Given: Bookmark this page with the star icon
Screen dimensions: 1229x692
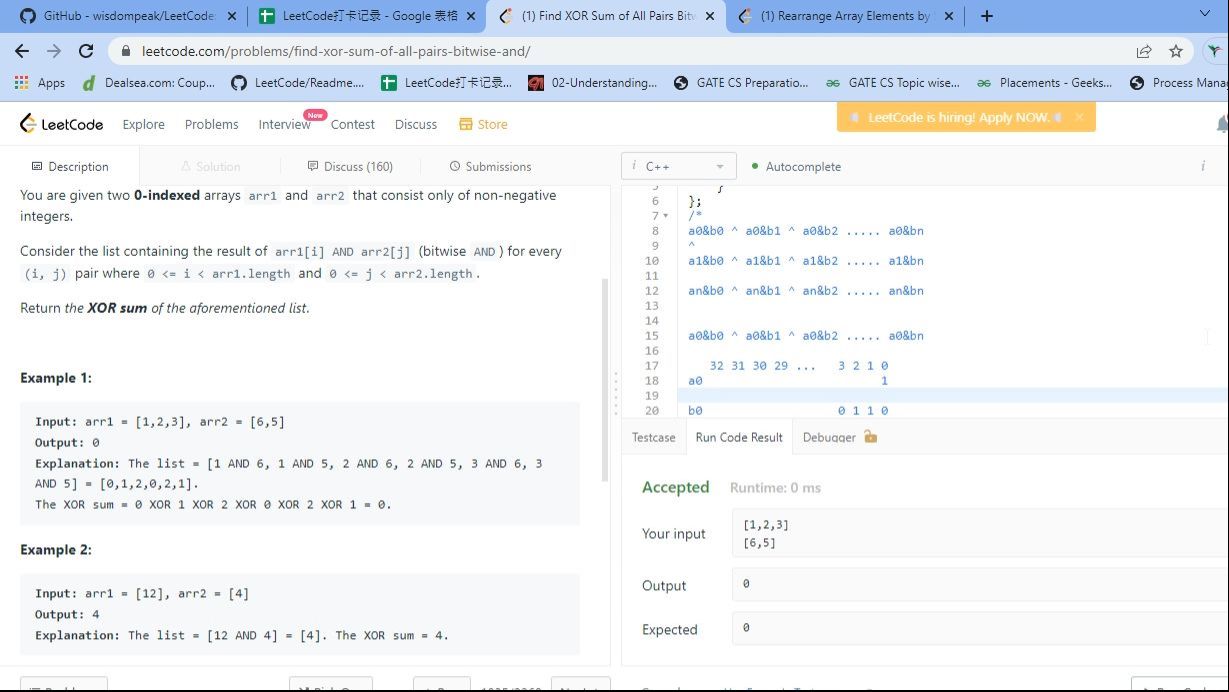Looking at the screenshot, I should point(1176,51).
